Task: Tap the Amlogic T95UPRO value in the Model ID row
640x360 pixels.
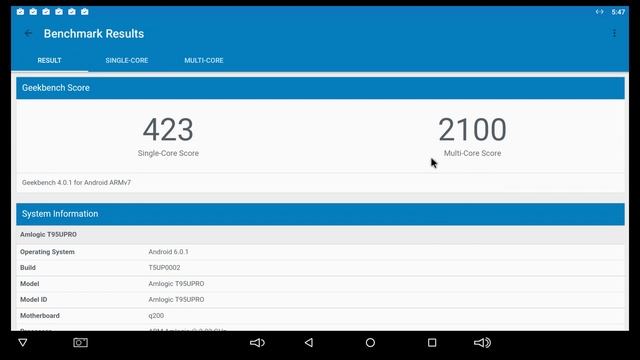Action: [176, 300]
